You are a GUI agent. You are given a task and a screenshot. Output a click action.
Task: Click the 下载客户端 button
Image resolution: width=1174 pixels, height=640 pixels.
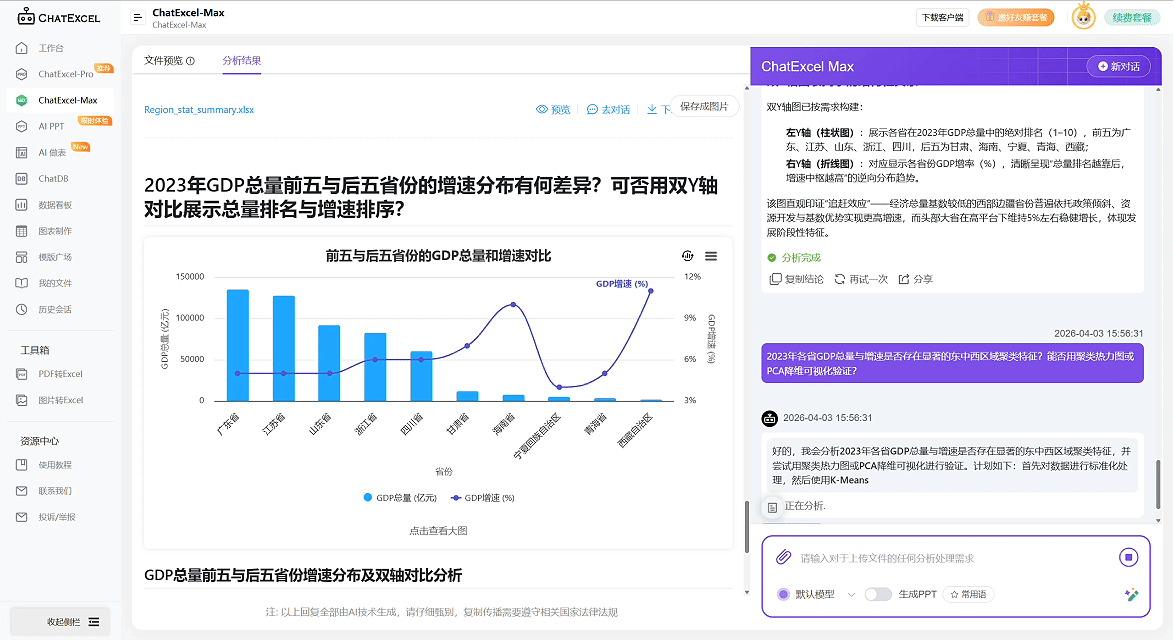pos(942,17)
